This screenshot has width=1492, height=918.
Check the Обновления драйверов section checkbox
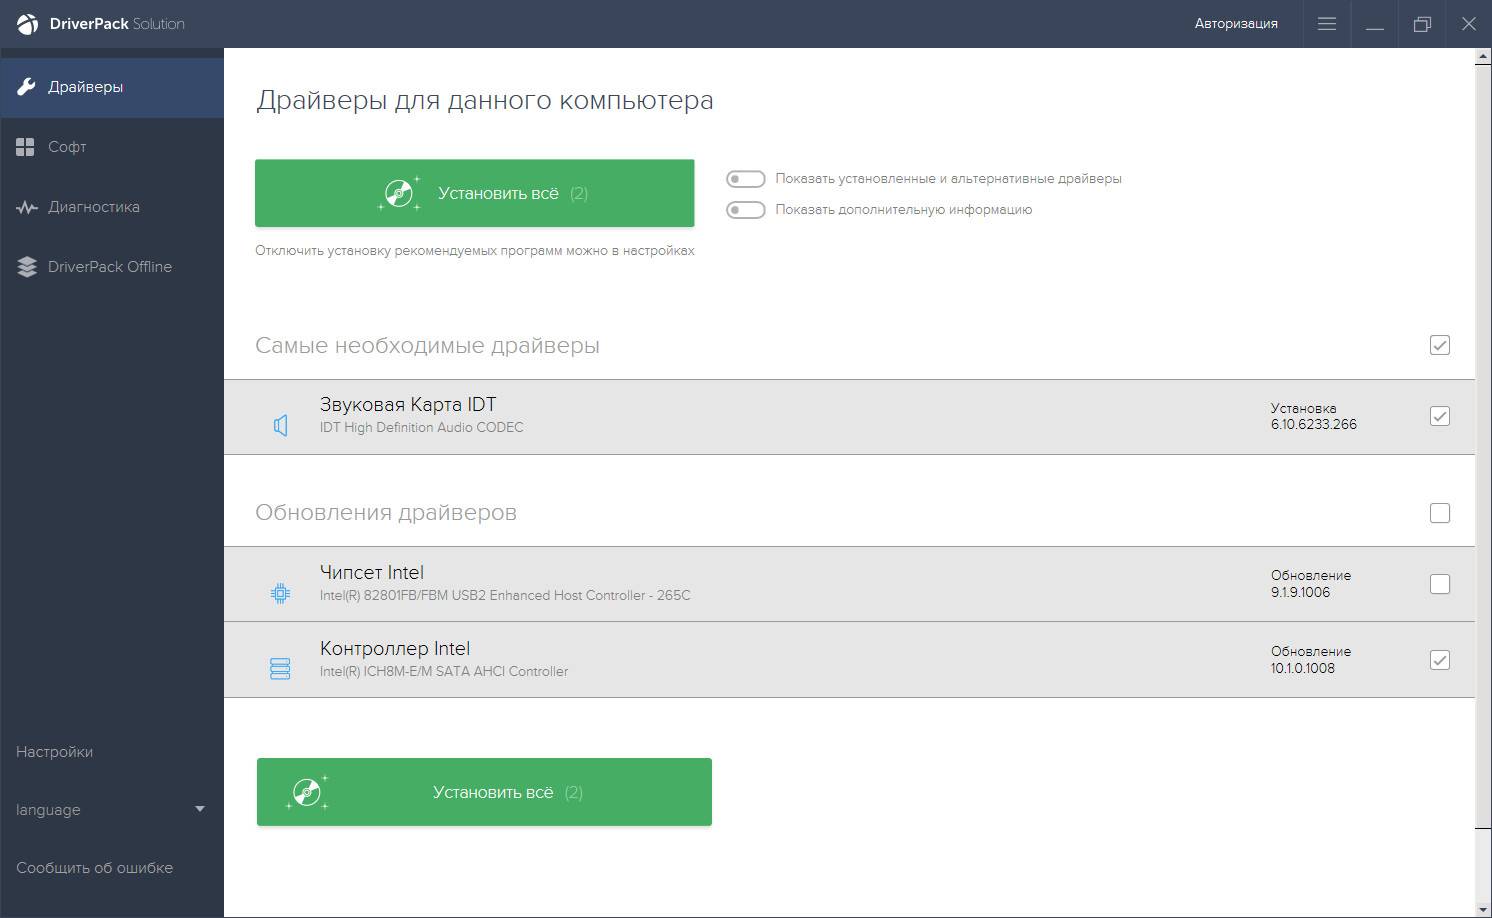pyautogui.click(x=1440, y=513)
